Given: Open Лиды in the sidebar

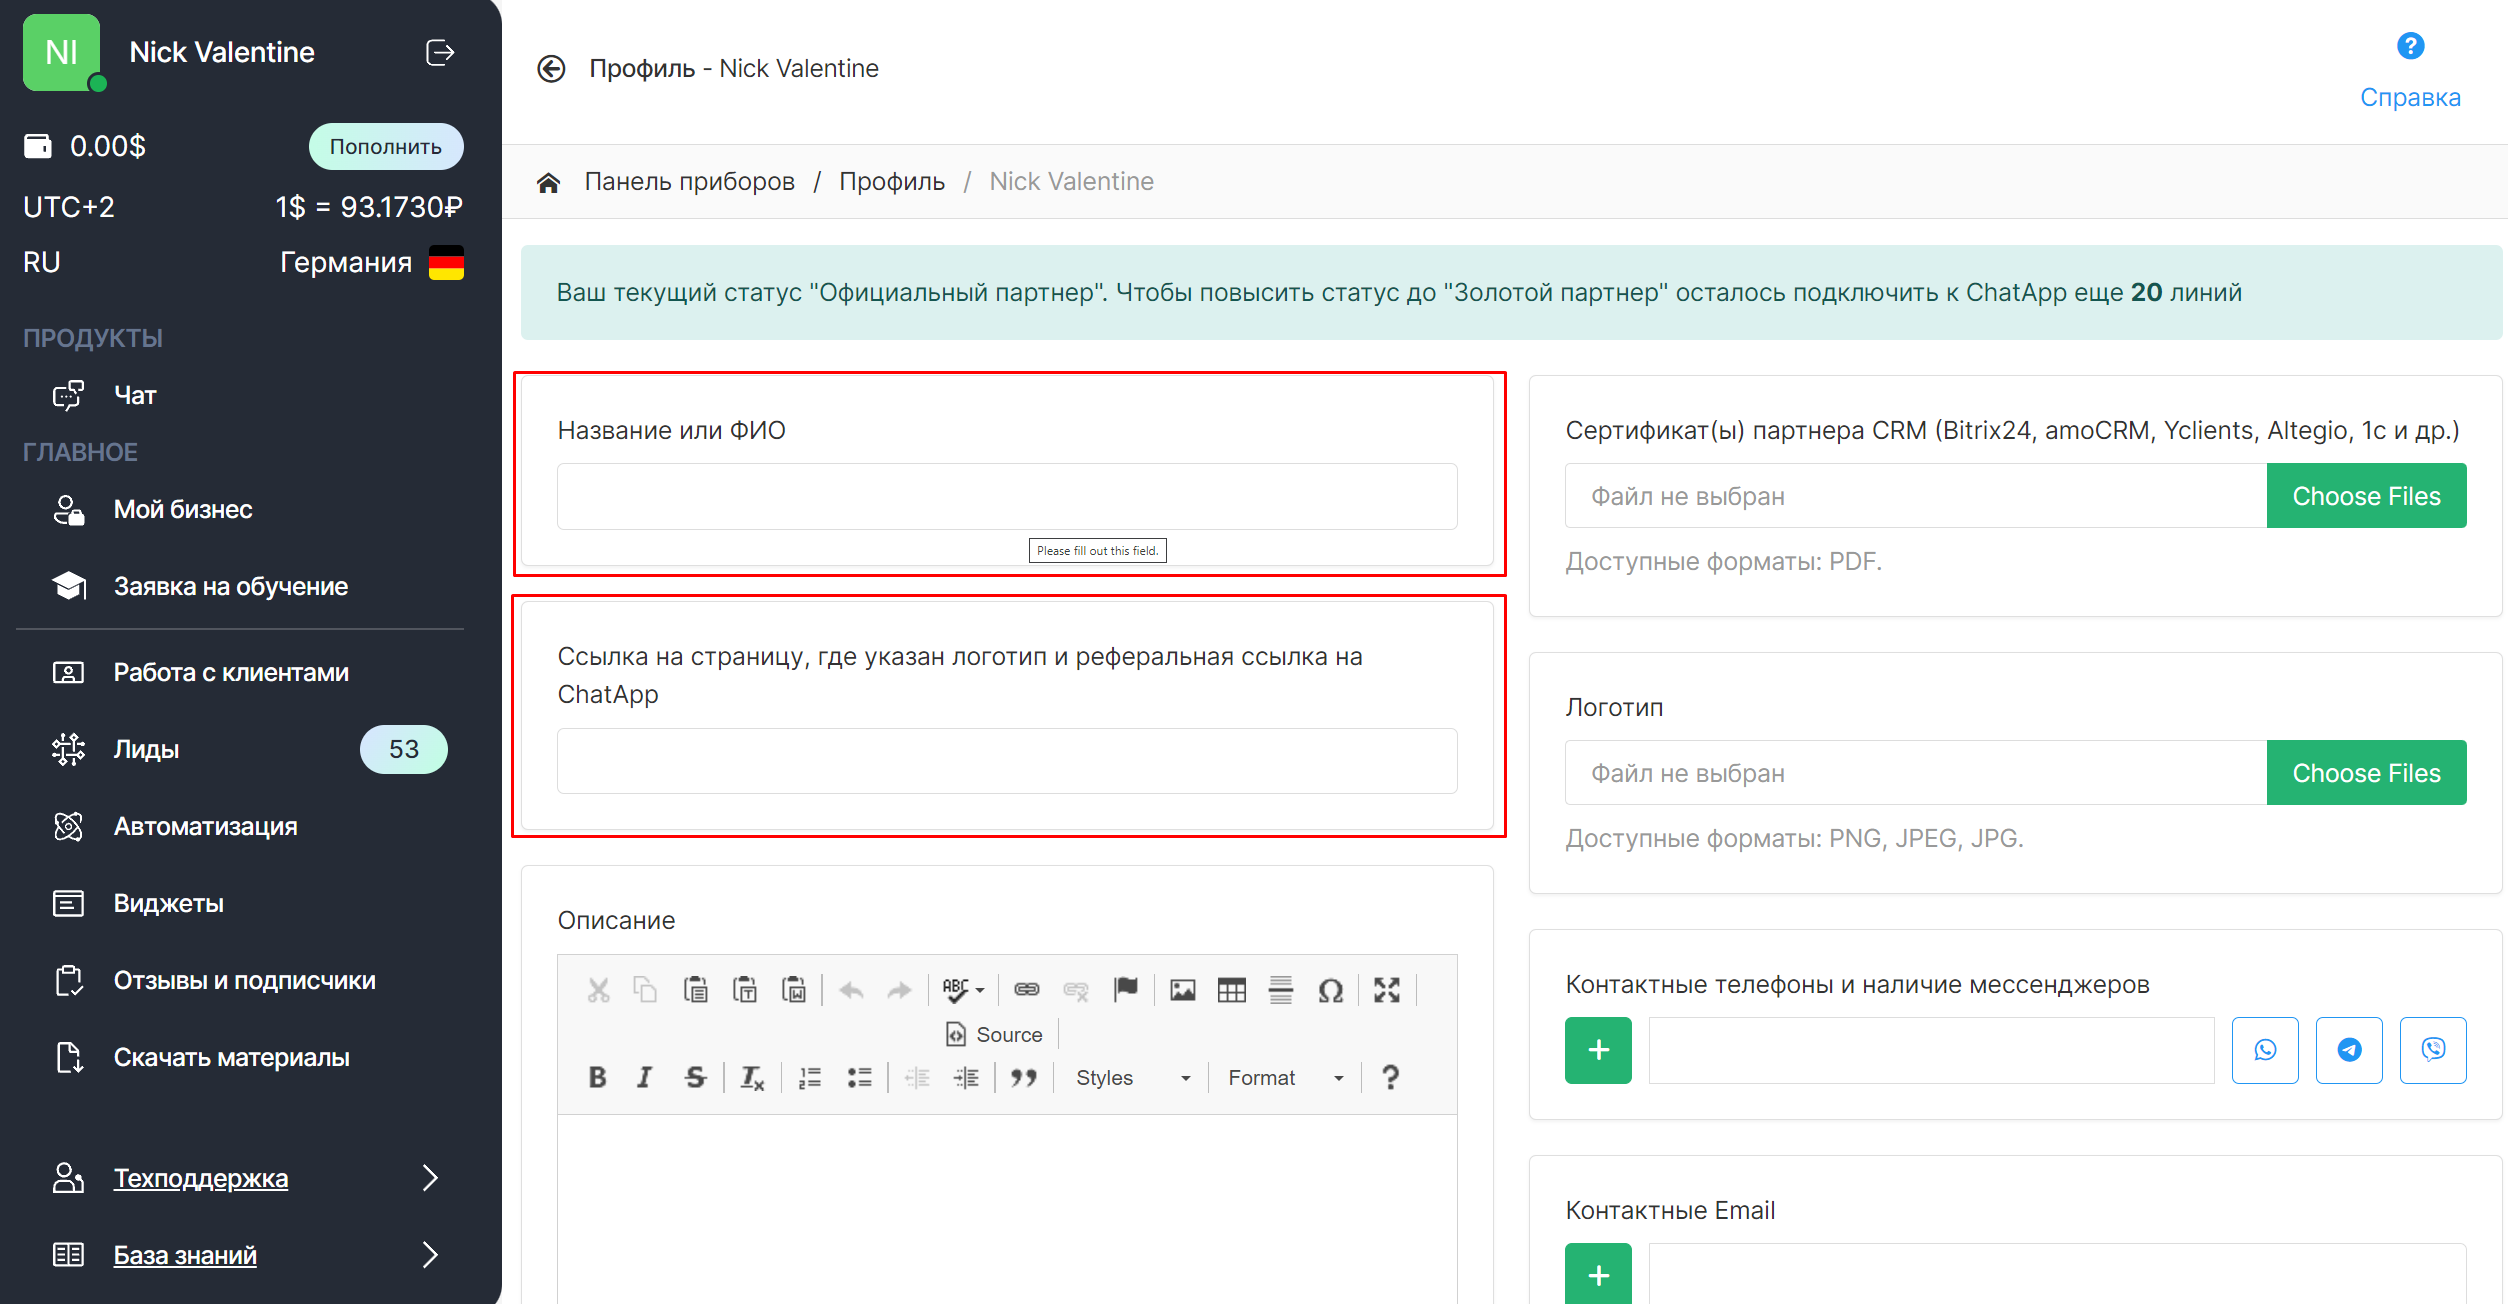Looking at the screenshot, I should [x=146, y=749].
